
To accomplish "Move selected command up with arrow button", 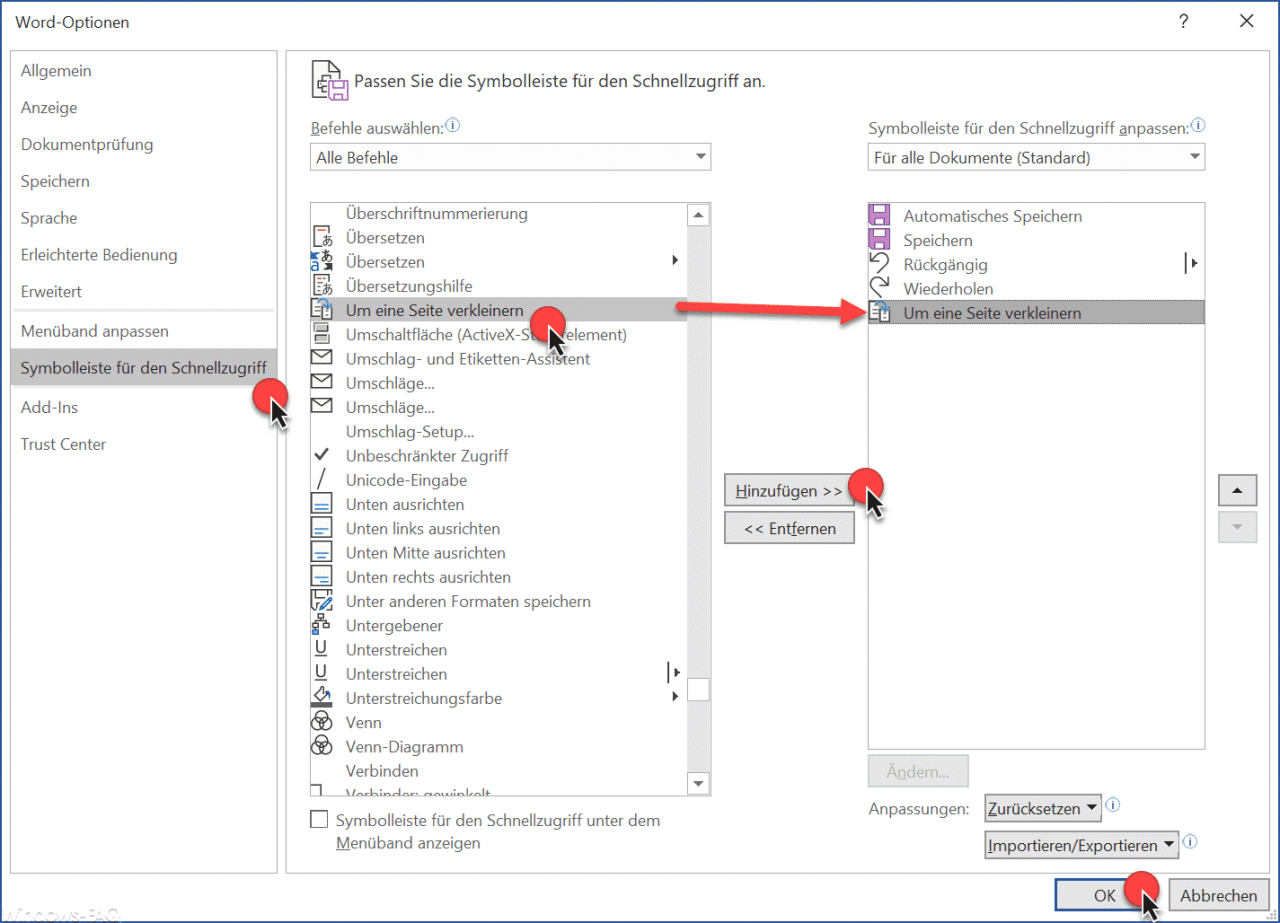I will [x=1237, y=491].
